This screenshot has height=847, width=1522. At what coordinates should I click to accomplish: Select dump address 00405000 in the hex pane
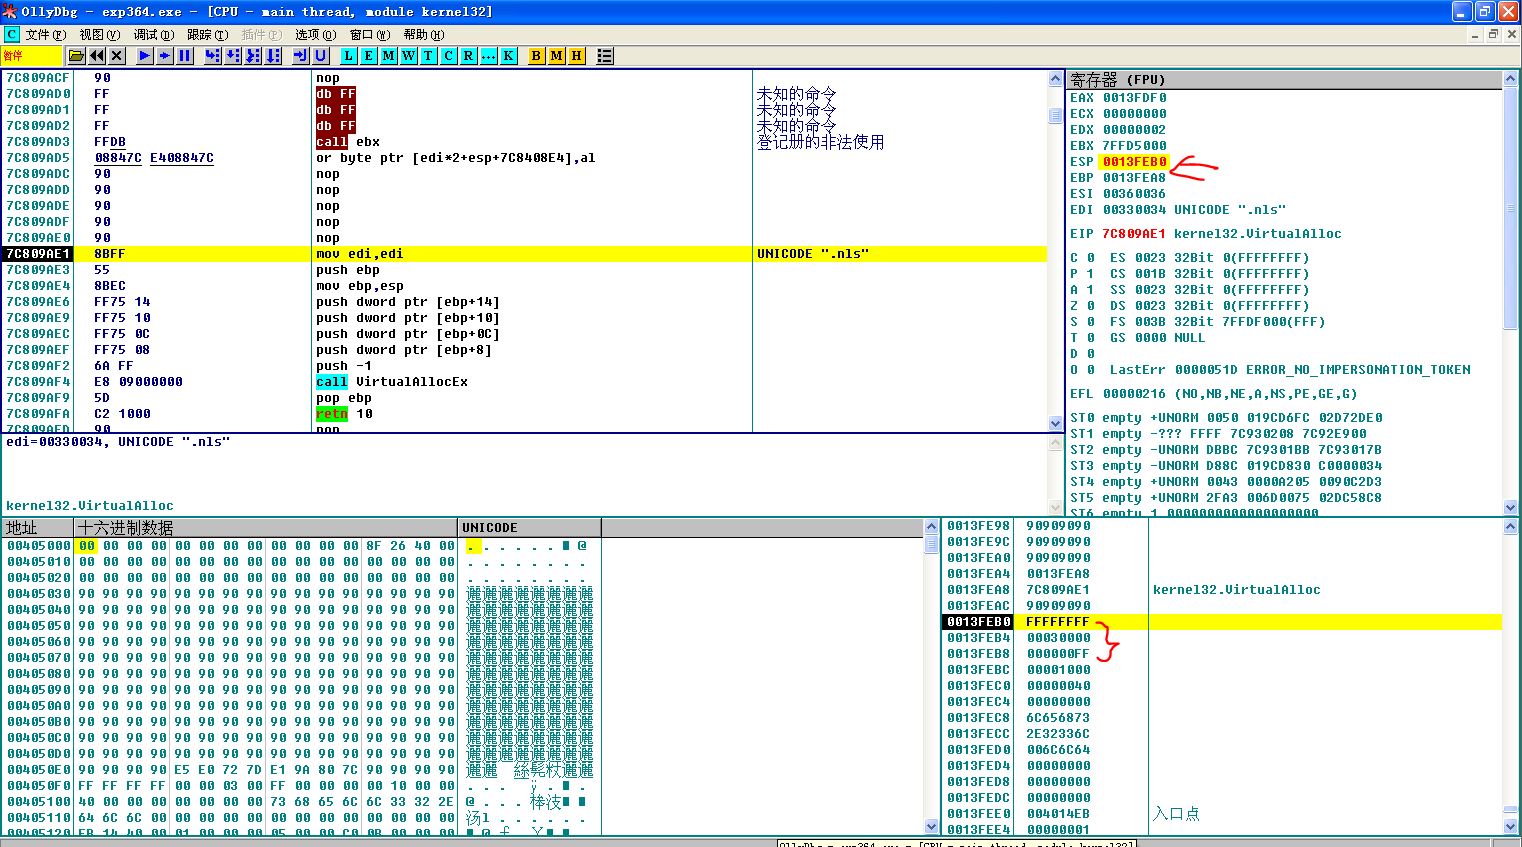pyautogui.click(x=38, y=546)
